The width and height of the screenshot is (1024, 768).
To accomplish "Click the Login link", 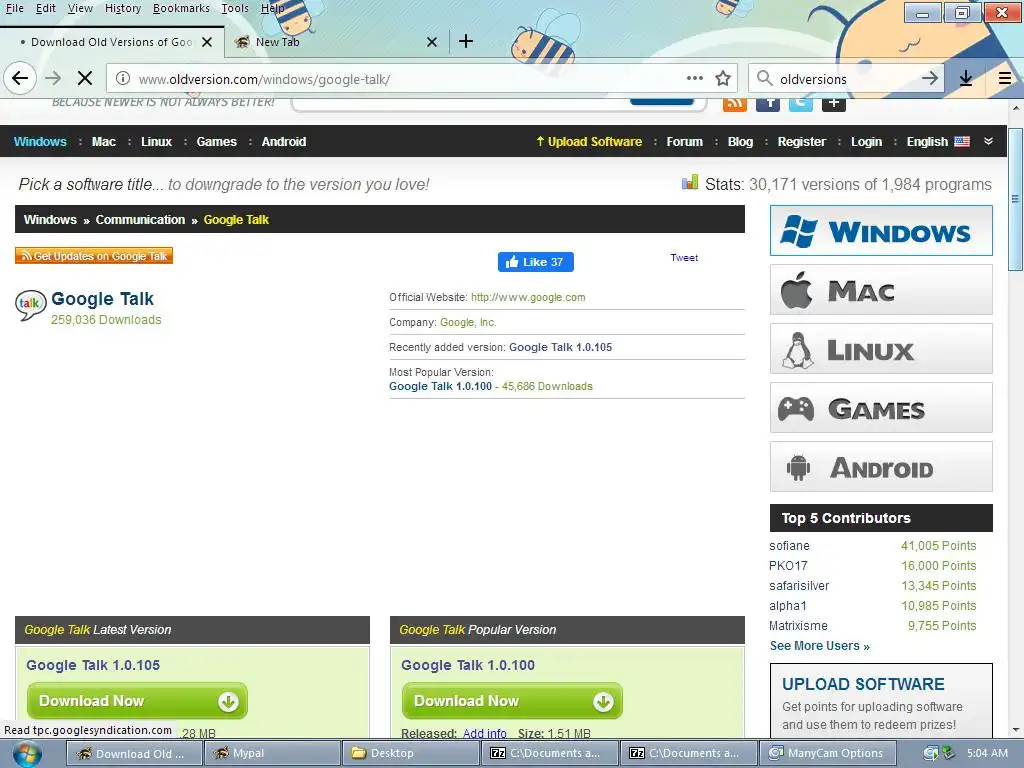I will click(867, 142).
